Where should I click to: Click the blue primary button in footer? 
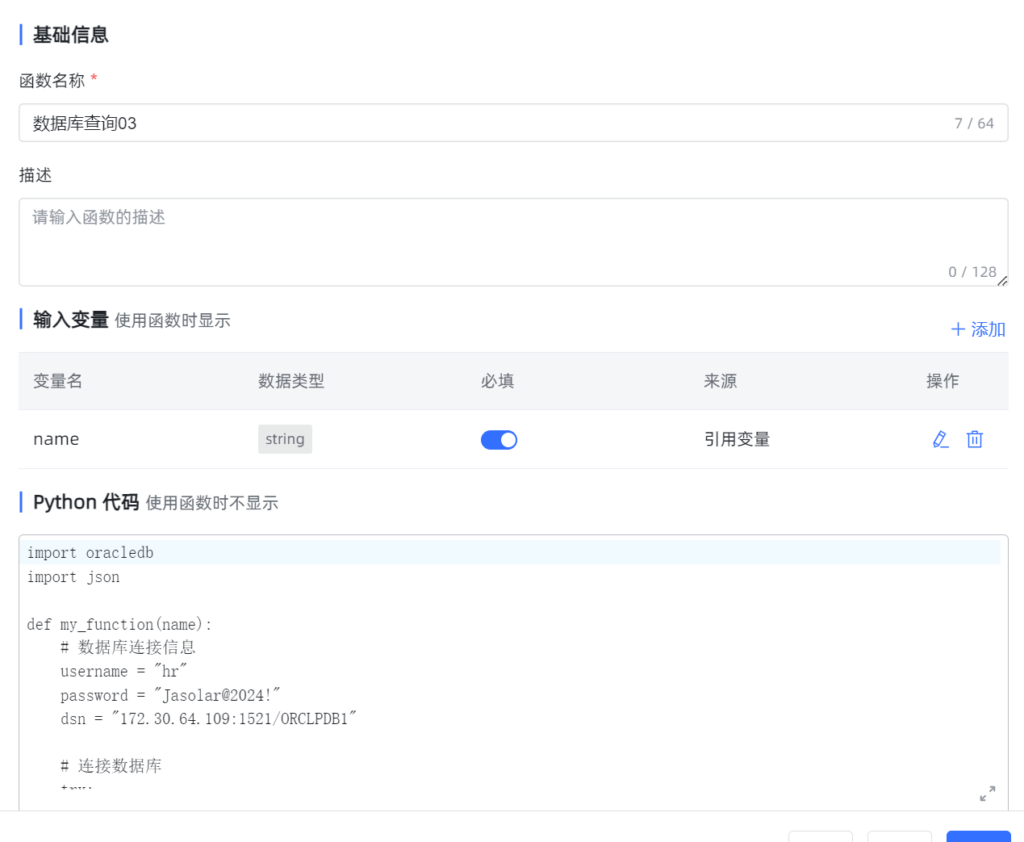[x=978, y=836]
